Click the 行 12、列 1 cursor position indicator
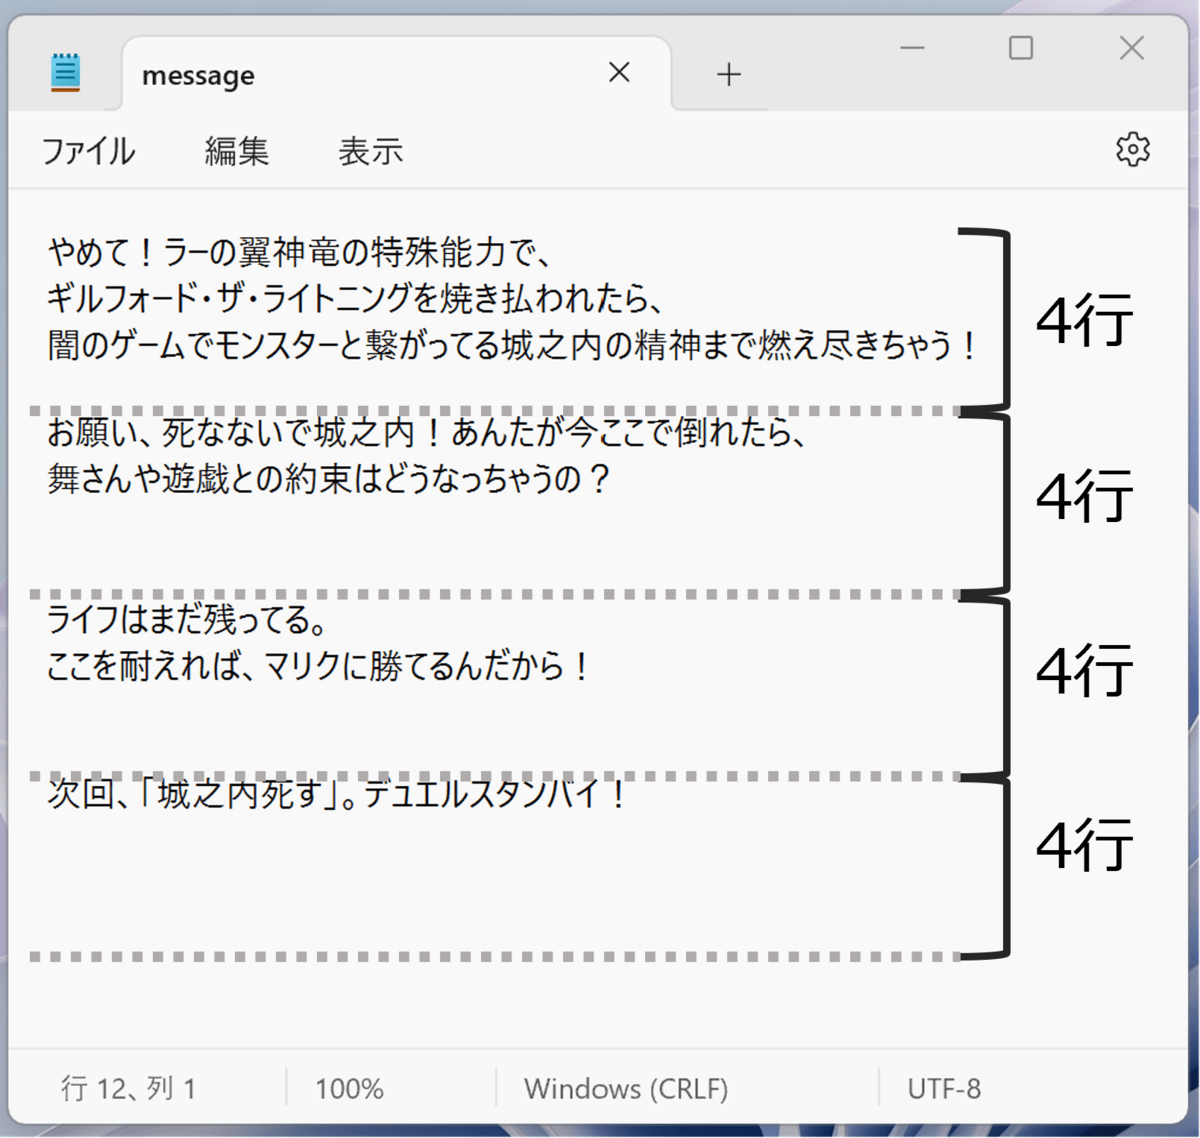This screenshot has width=1200, height=1138. pos(130,1088)
